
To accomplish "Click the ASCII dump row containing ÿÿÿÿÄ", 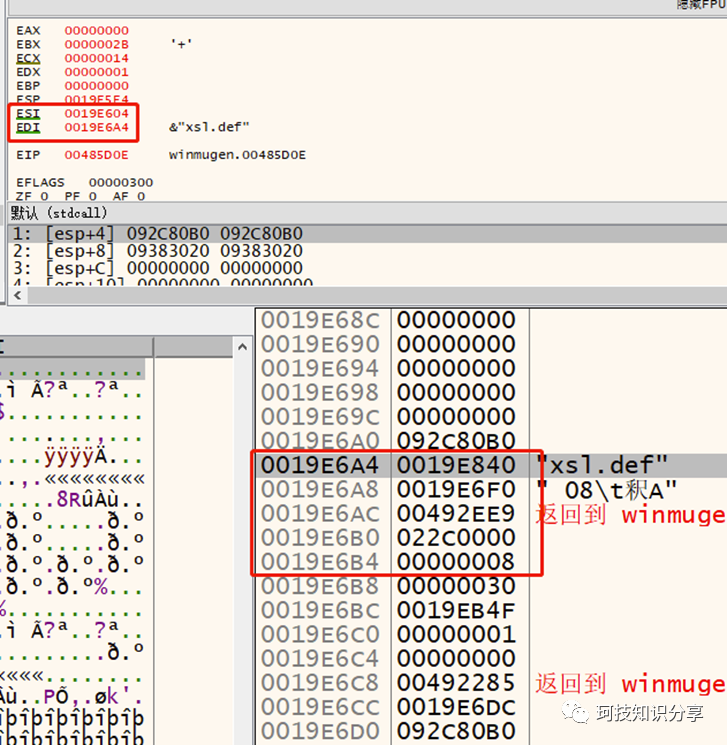I will 71,457.
